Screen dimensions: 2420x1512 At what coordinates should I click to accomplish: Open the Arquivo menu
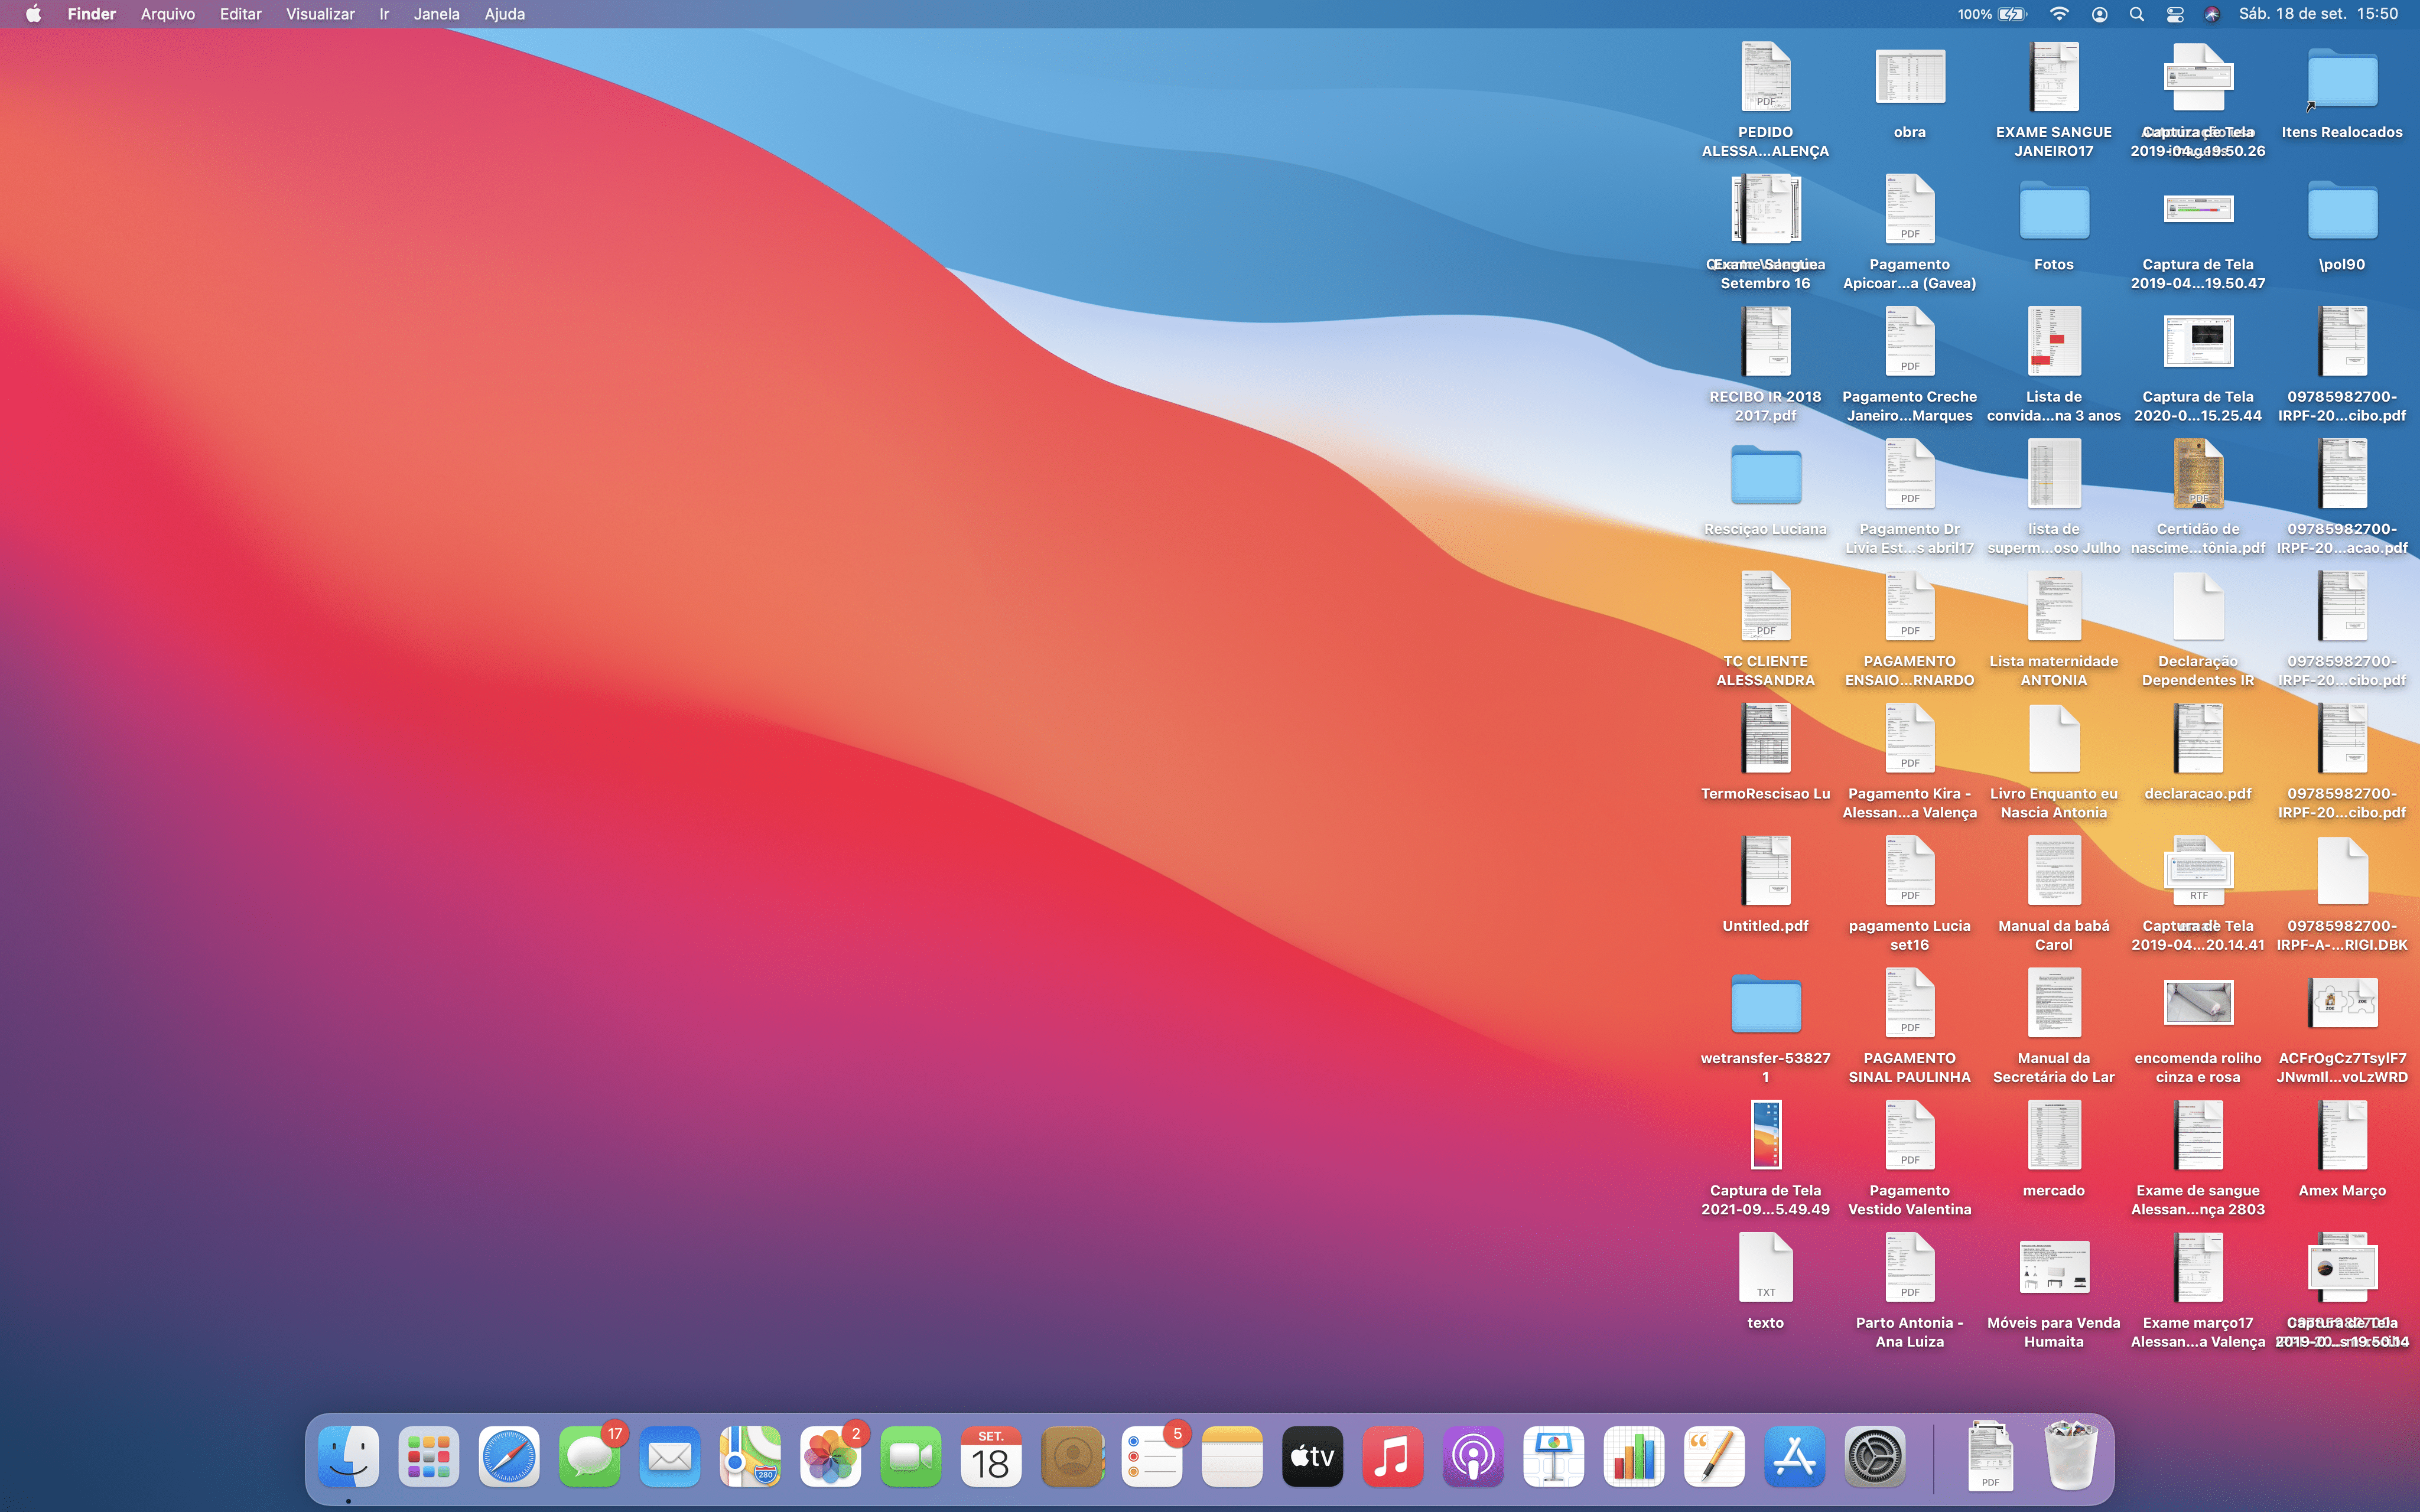pos(167,14)
